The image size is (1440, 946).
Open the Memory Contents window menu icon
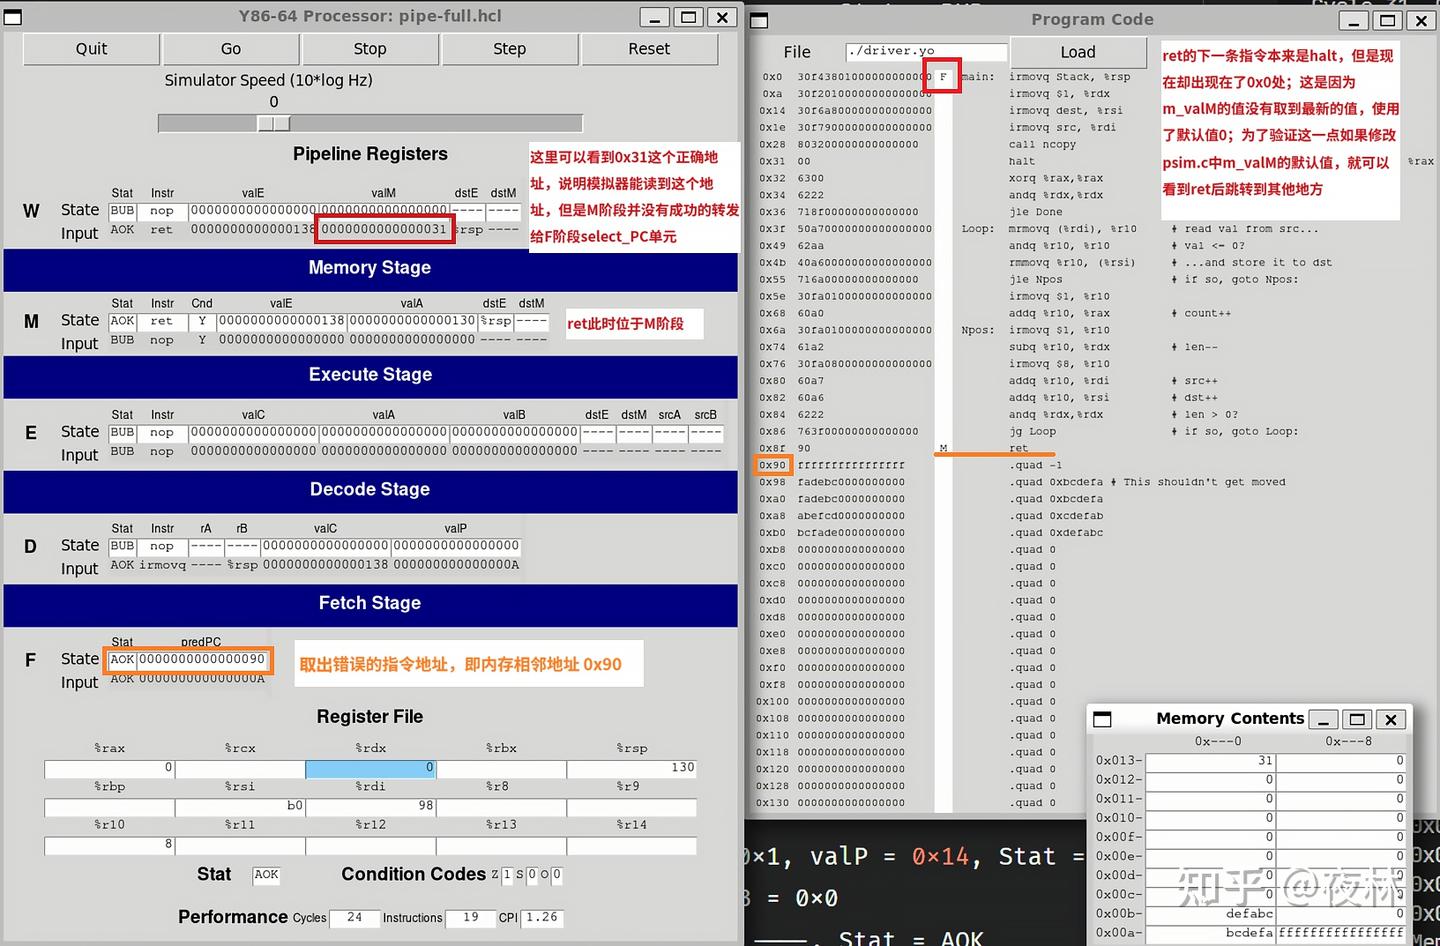tap(1102, 719)
